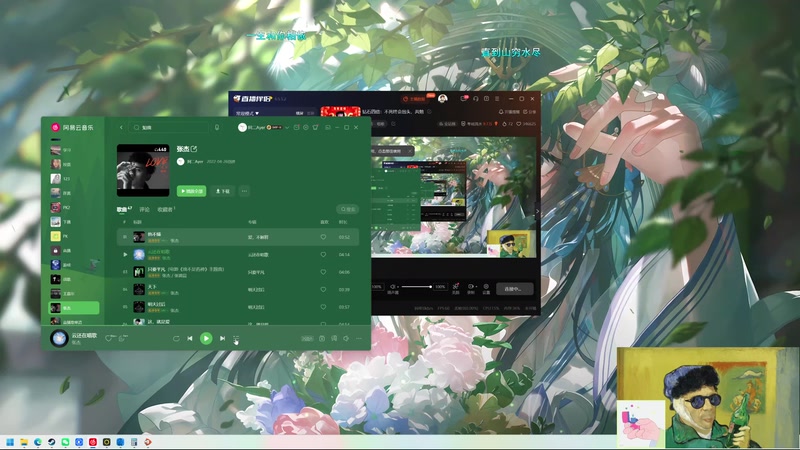Open more options at player bar end
The height and width of the screenshot is (450, 800).
[359, 338]
